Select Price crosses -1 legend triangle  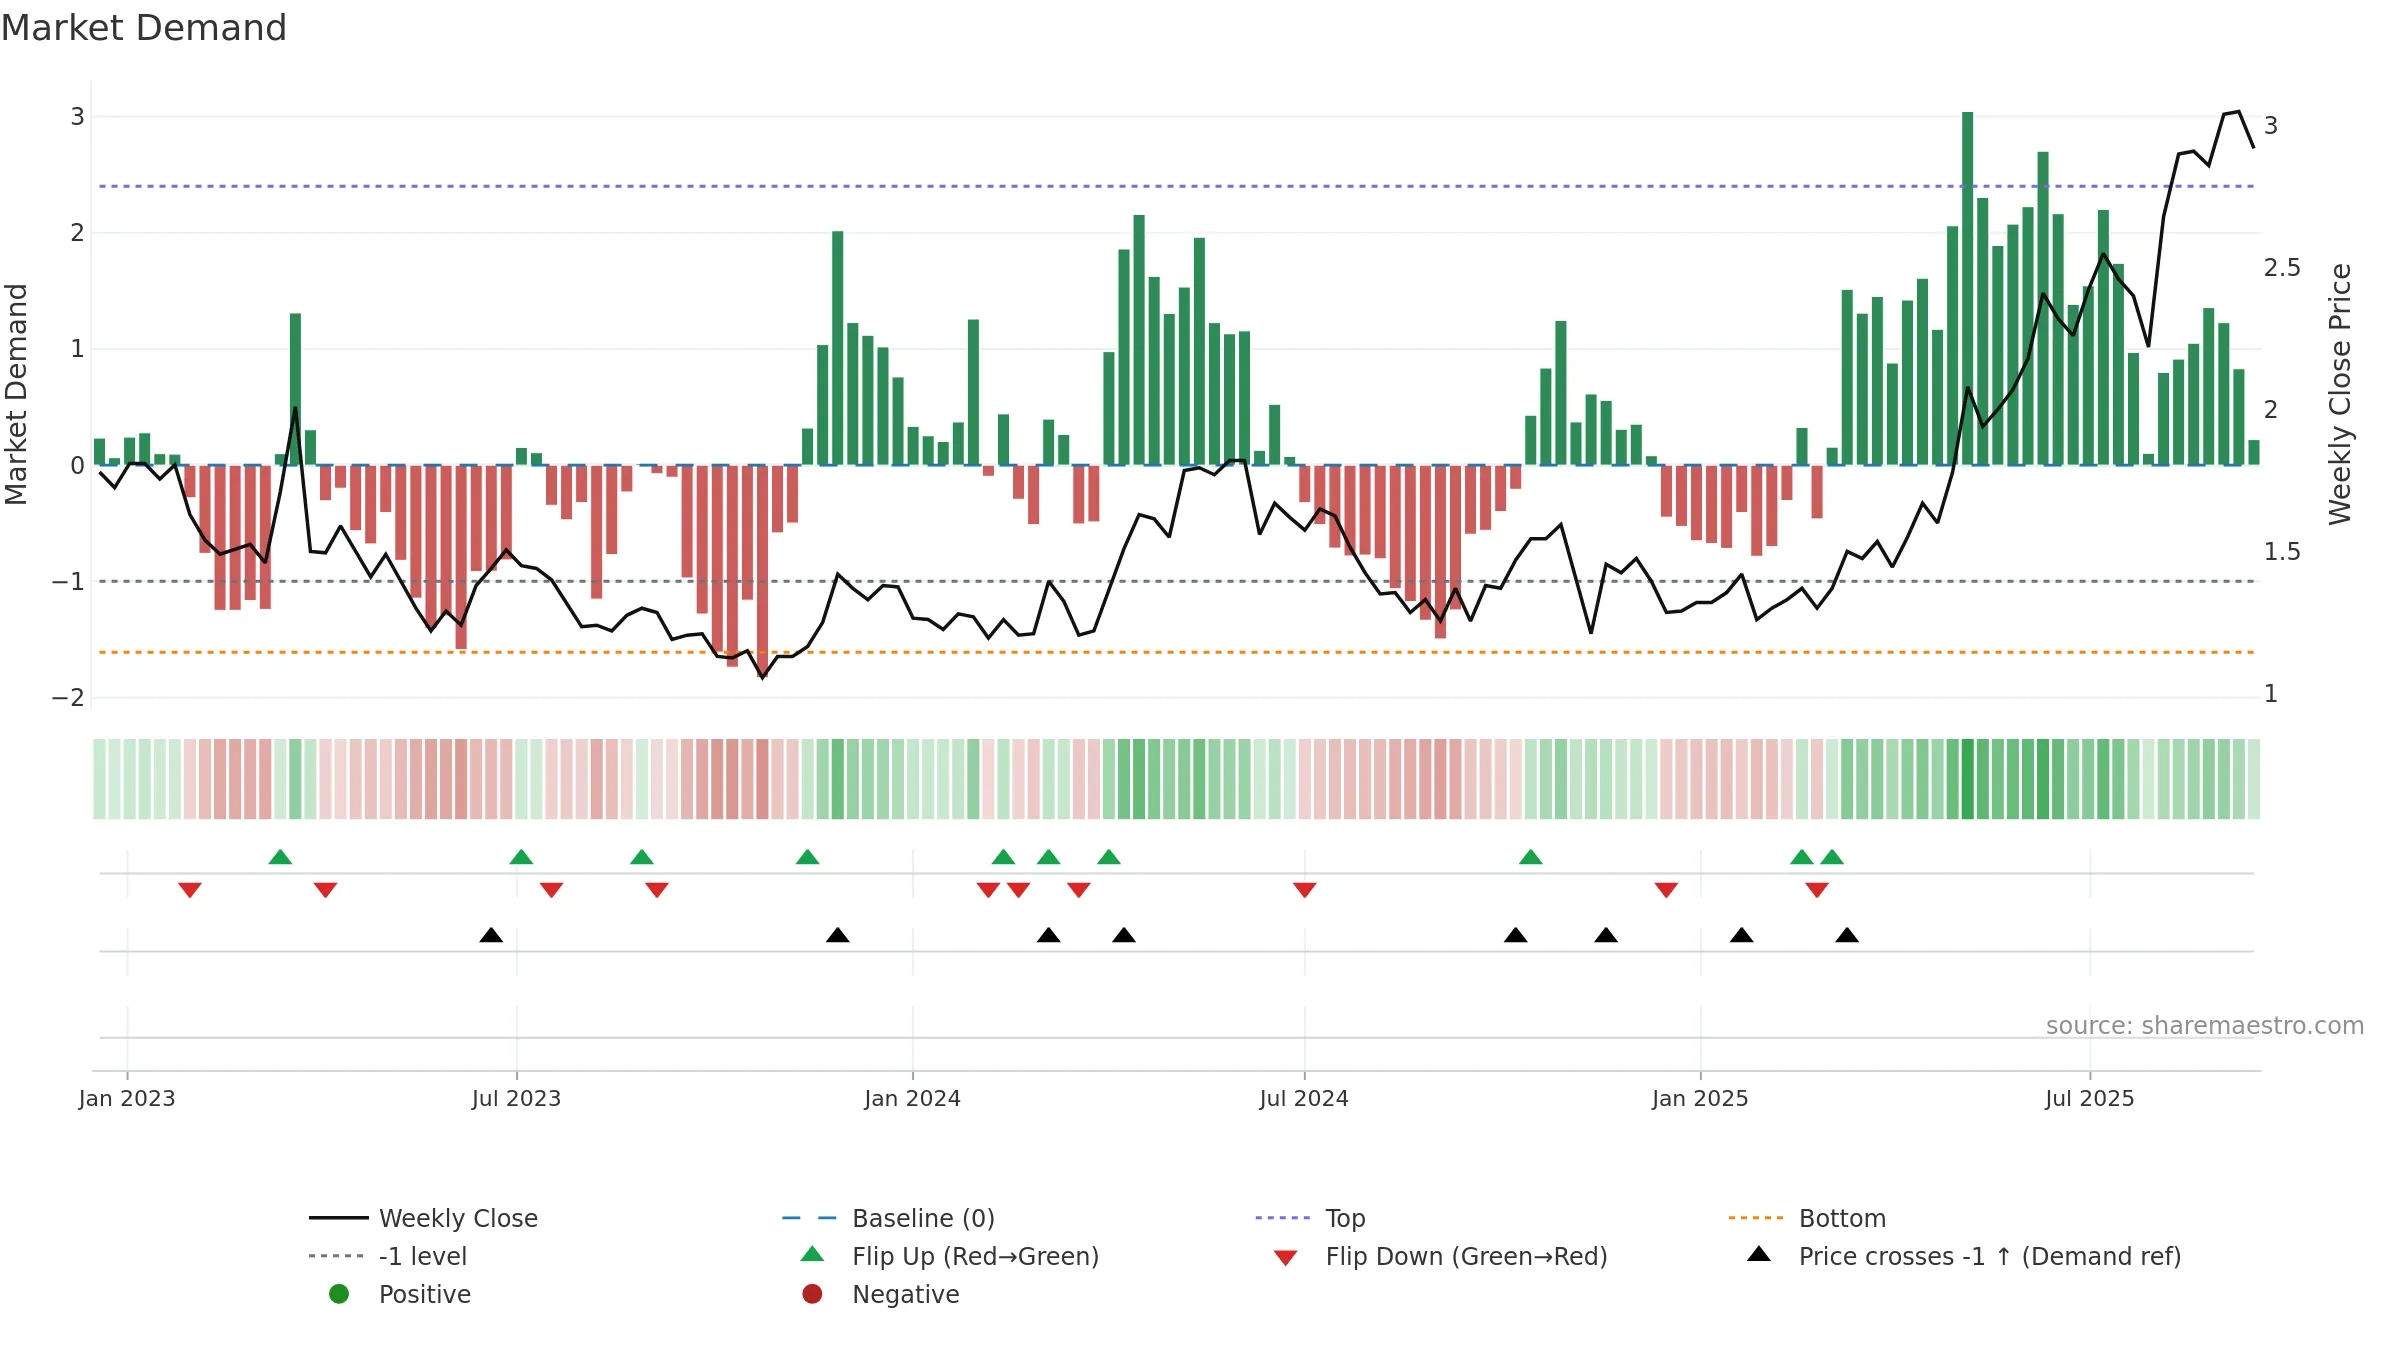(x=1759, y=1254)
